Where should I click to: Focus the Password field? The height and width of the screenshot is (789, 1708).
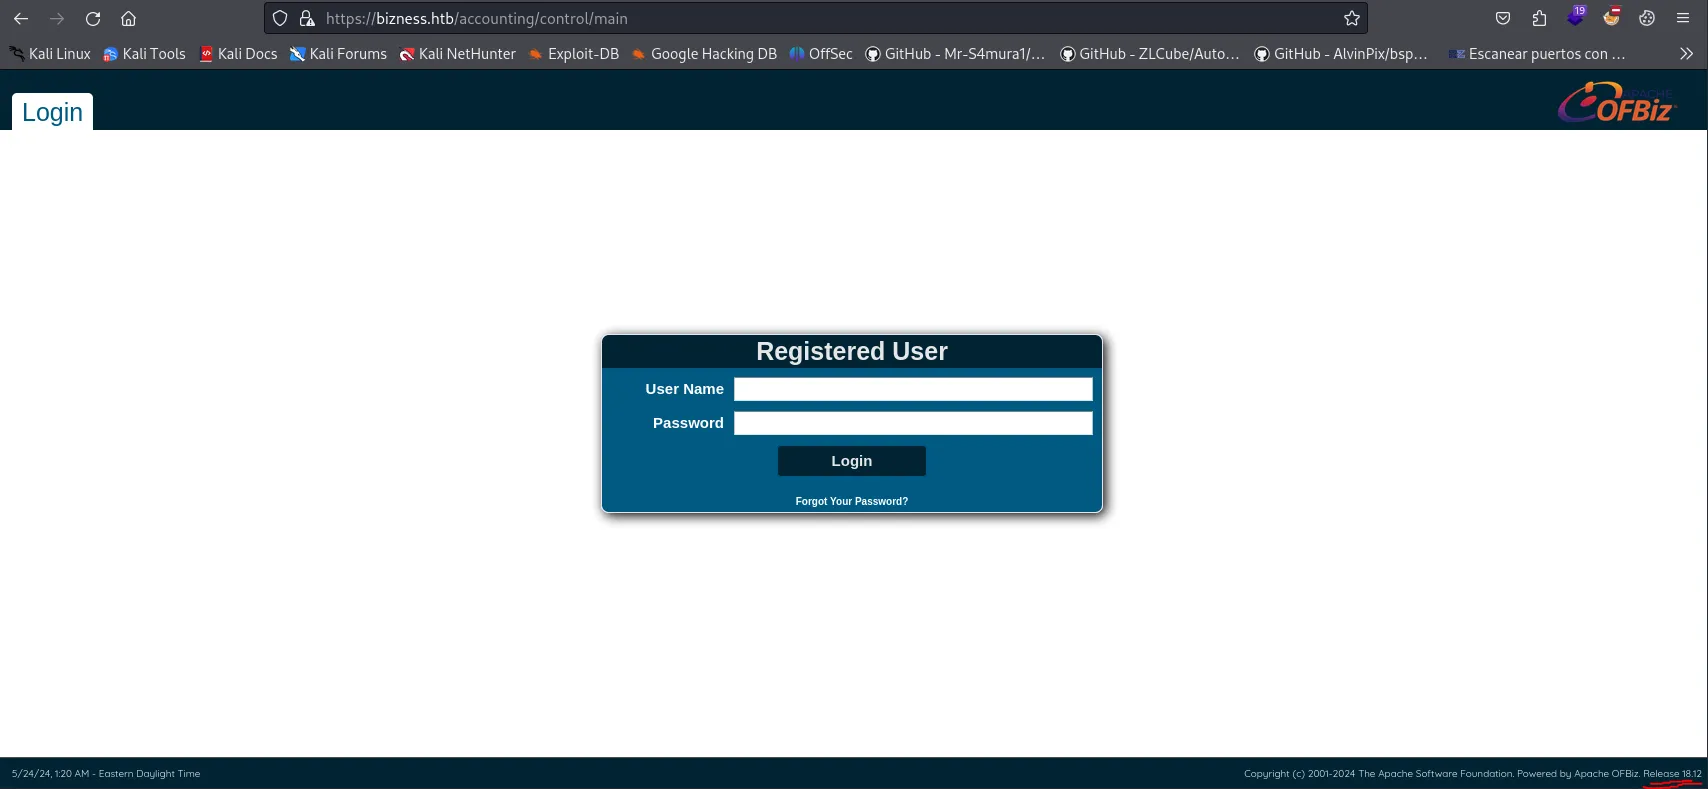tap(913, 423)
